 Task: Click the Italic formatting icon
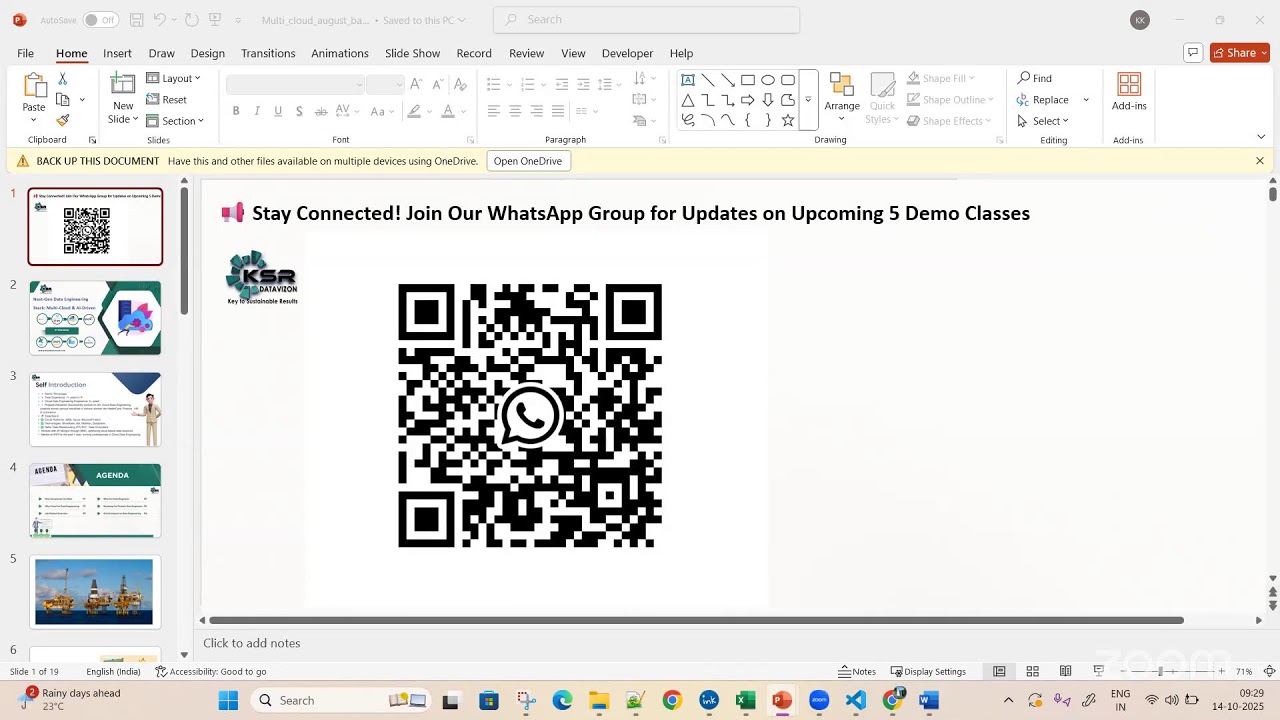tap(257, 111)
